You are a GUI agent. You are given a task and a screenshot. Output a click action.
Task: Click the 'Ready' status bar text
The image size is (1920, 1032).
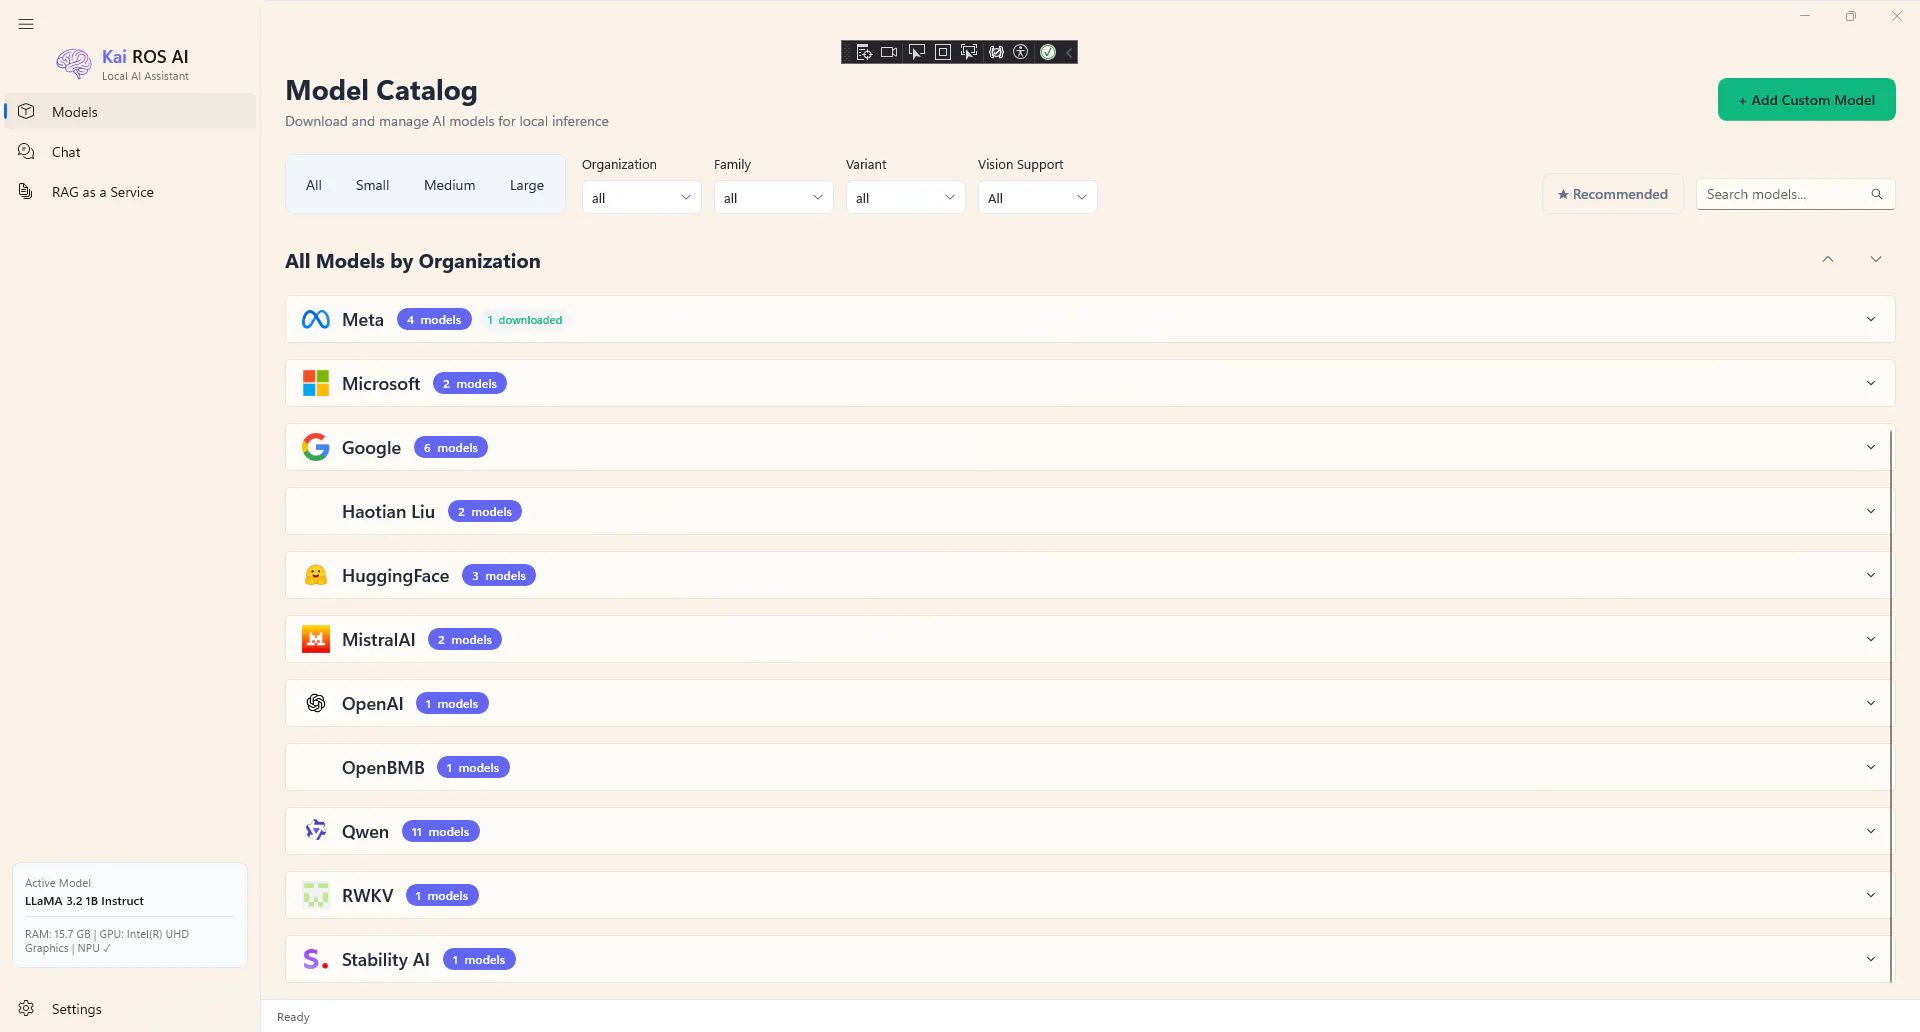click(x=293, y=1016)
